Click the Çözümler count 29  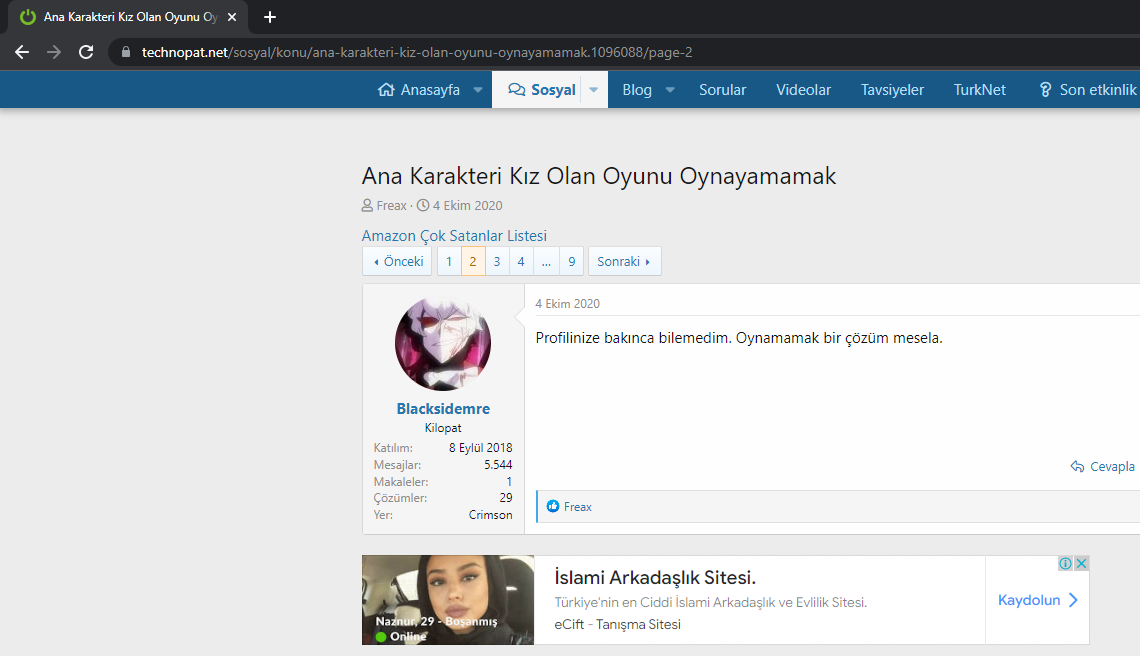click(506, 498)
